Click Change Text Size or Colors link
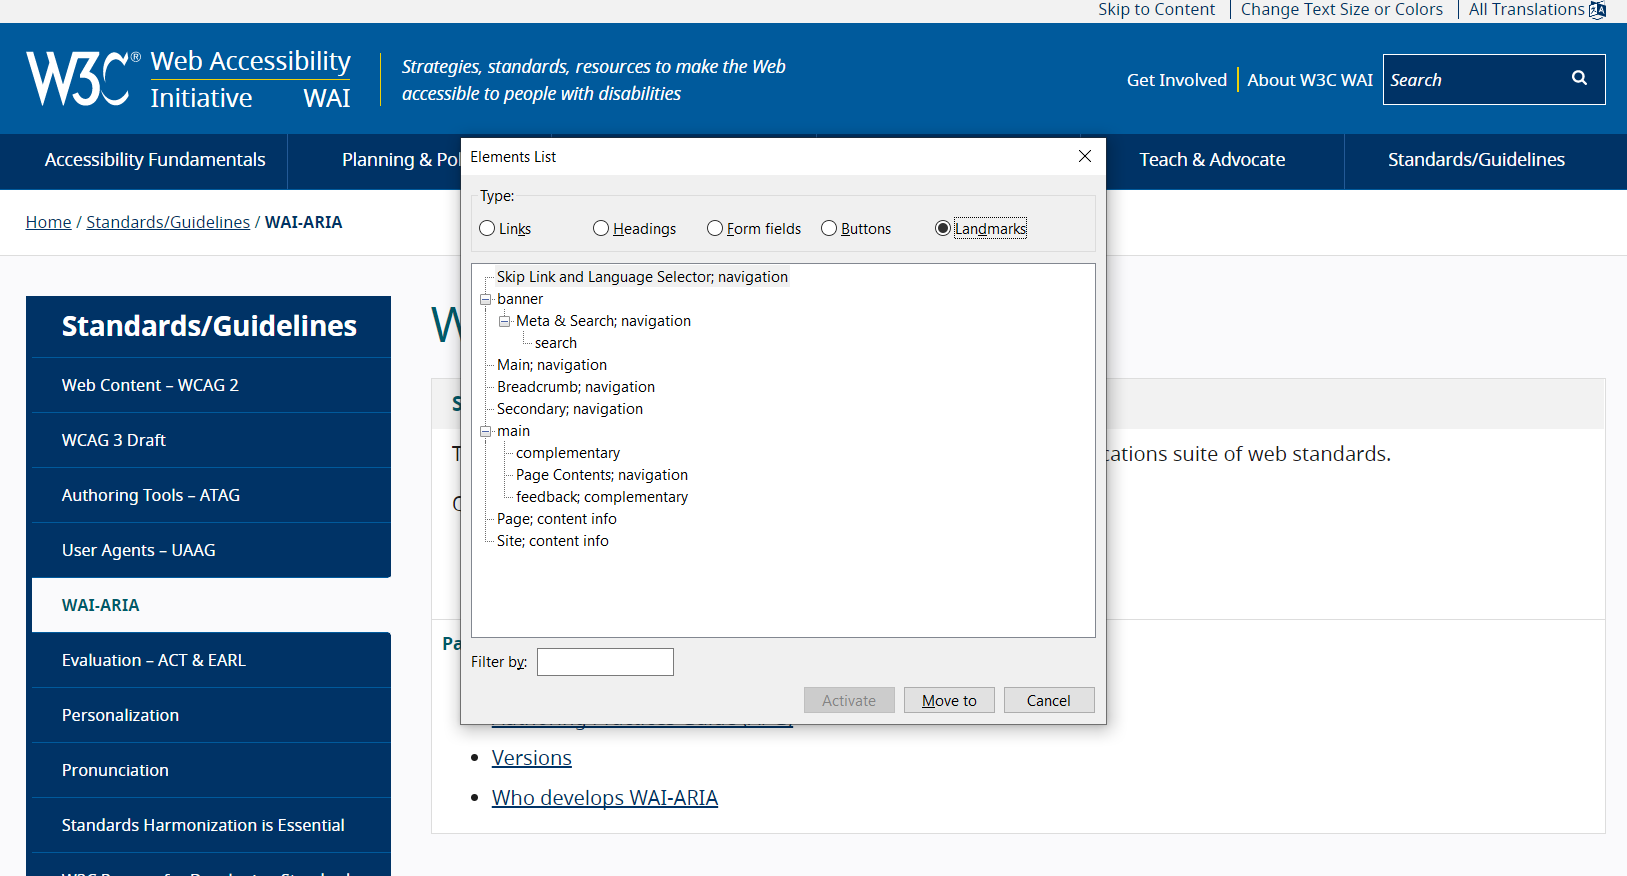The height and width of the screenshot is (876, 1627). pos(1341,10)
